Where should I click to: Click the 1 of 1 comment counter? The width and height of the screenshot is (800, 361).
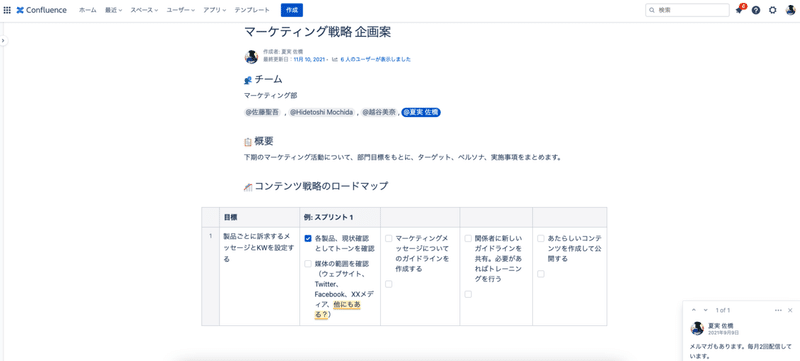coord(723,310)
